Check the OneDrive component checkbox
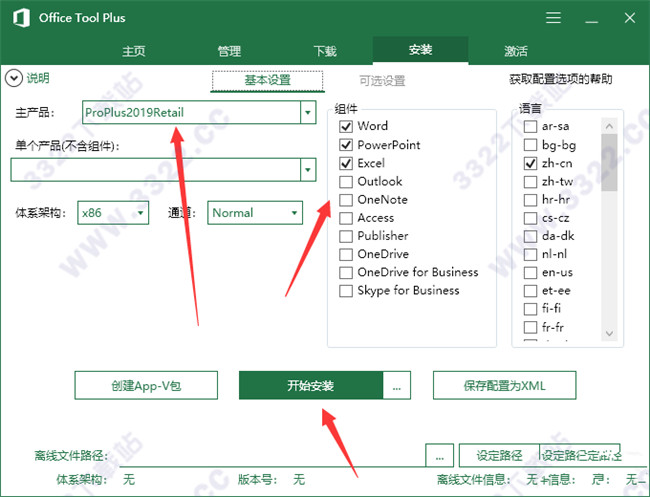Viewport: 650px width, 497px height. (346, 254)
